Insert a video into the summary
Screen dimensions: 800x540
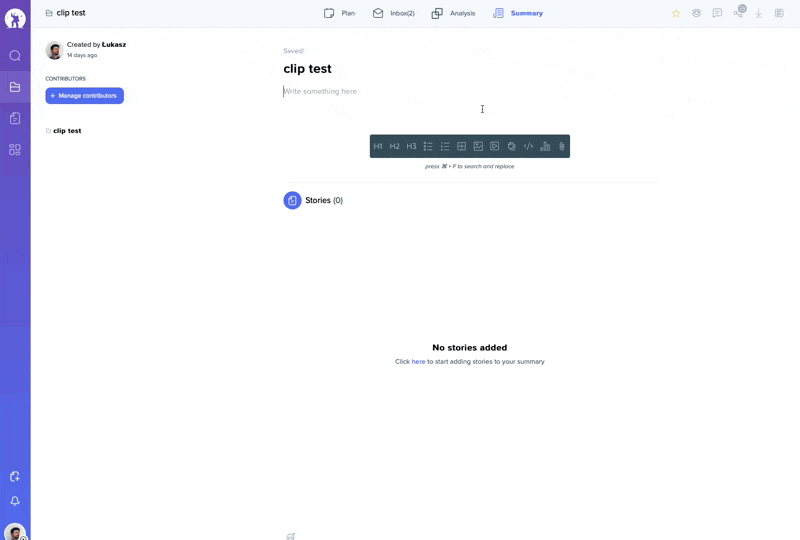pos(495,146)
